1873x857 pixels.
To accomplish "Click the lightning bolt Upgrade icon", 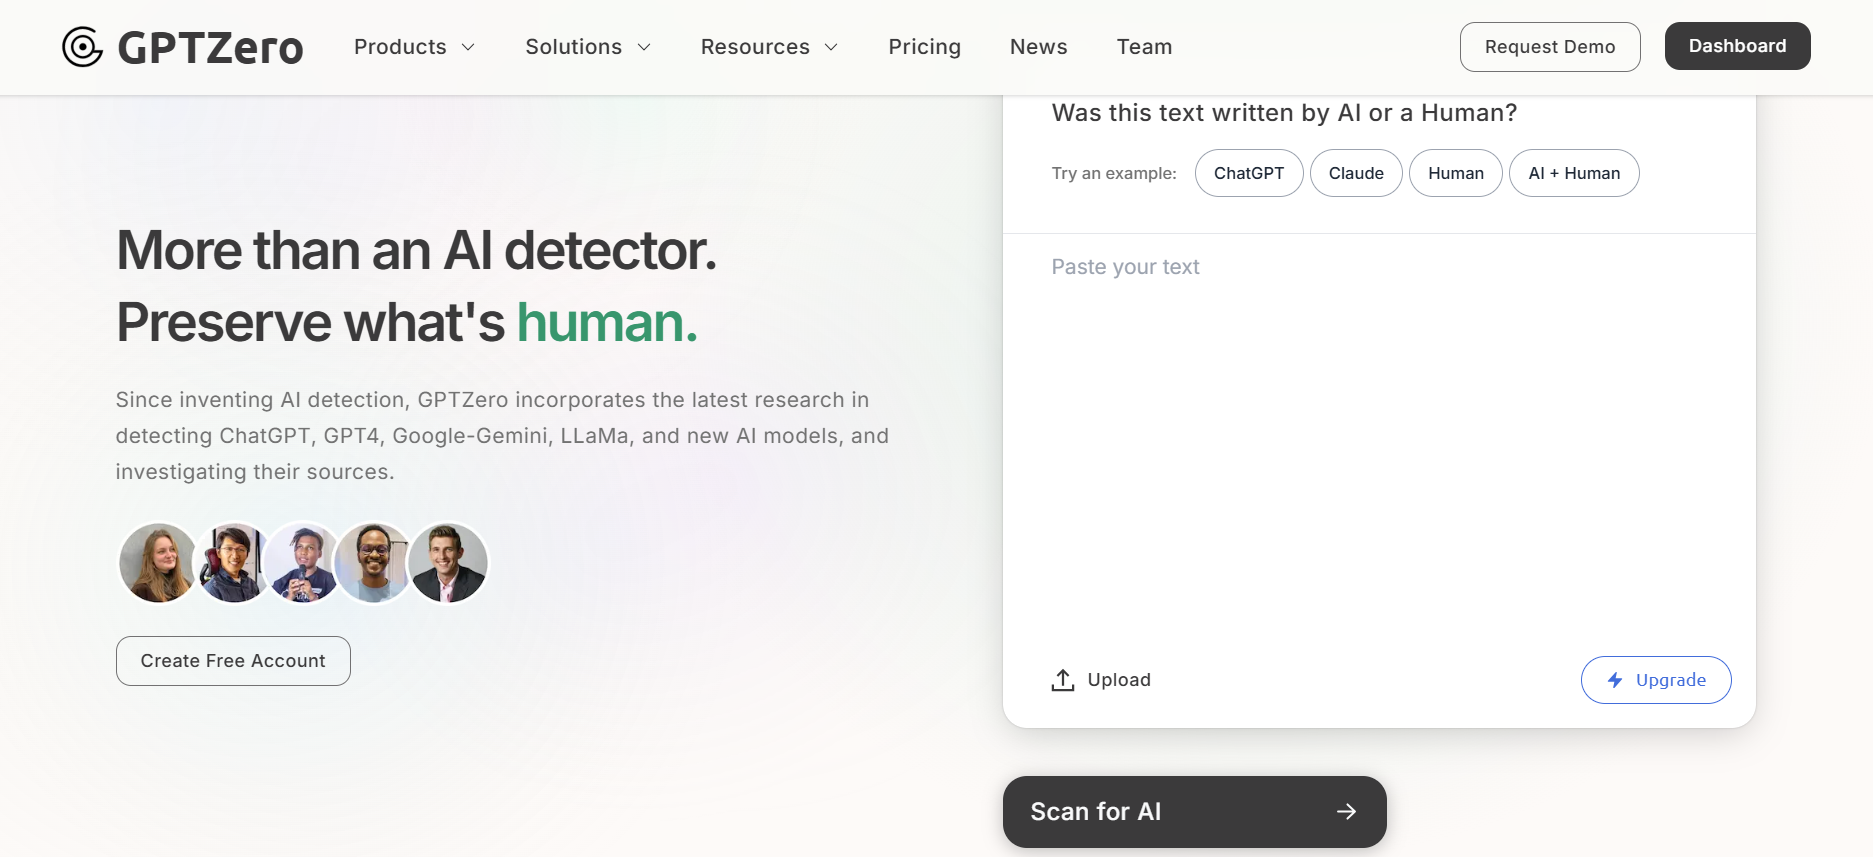I will coord(1615,680).
